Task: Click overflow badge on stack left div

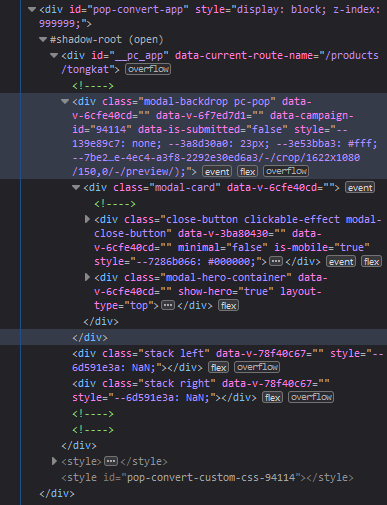Action: (x=257, y=367)
